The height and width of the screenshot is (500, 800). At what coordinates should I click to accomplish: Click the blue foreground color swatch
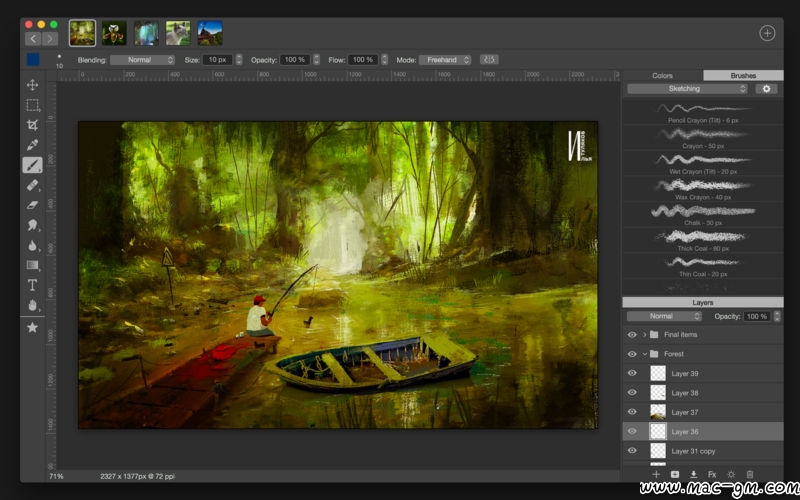tap(33, 60)
